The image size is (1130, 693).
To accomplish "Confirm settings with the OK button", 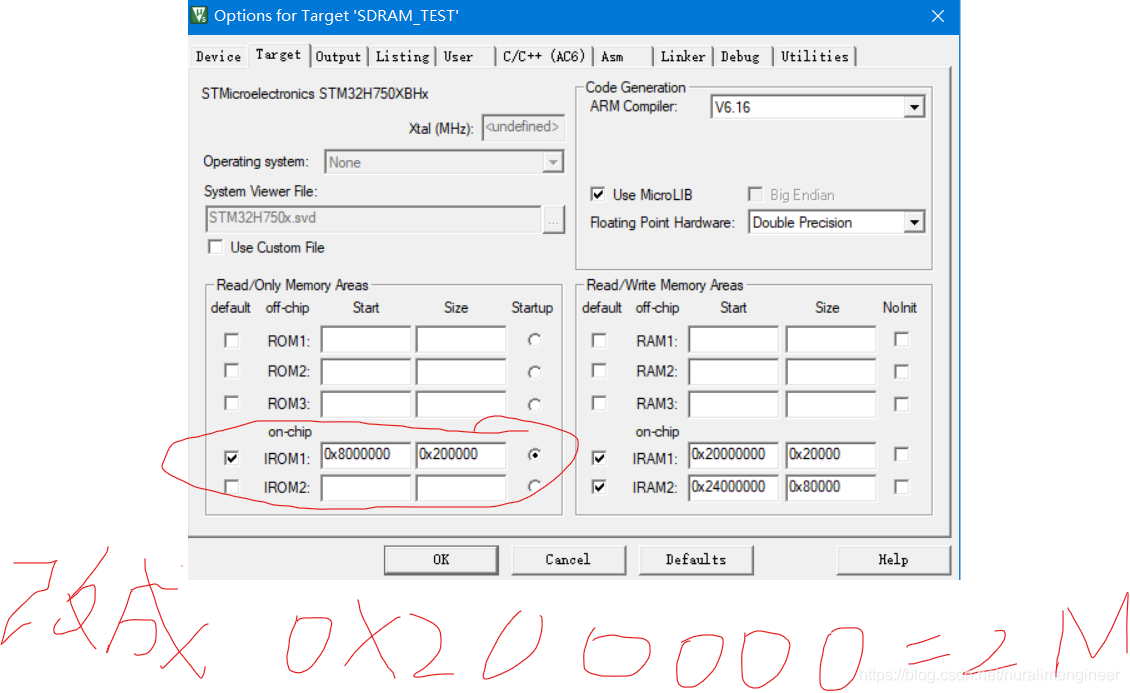I will pyautogui.click(x=441, y=560).
